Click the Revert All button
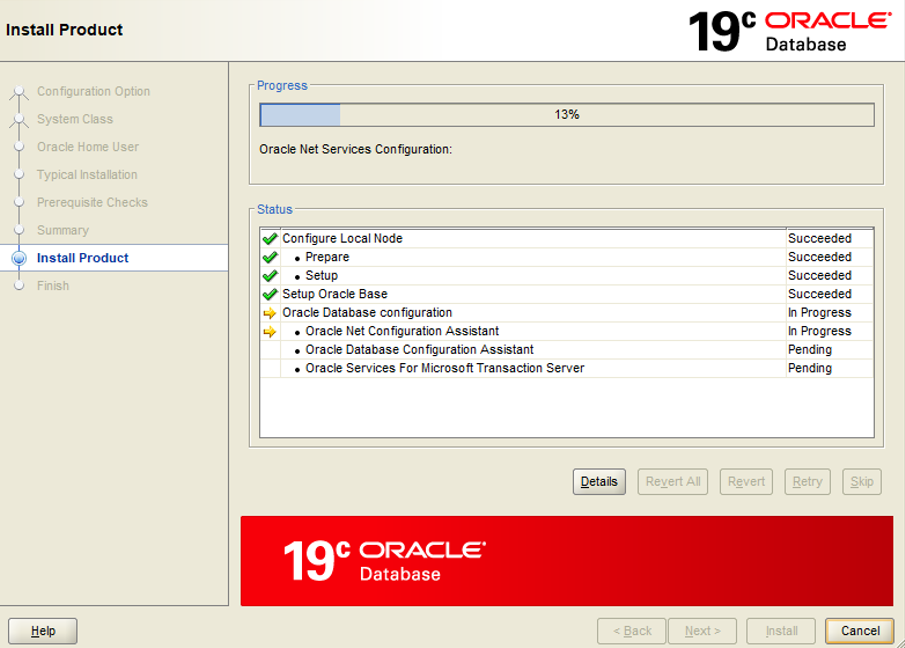Image resolution: width=905 pixels, height=648 pixels. [x=672, y=481]
